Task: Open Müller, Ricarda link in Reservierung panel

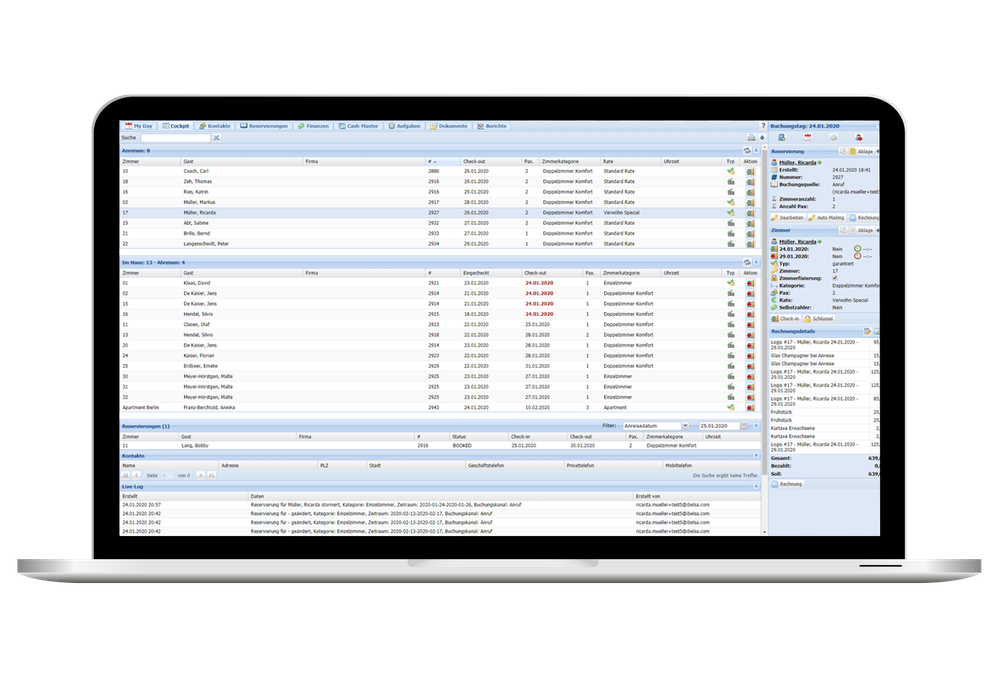Action: coord(797,163)
